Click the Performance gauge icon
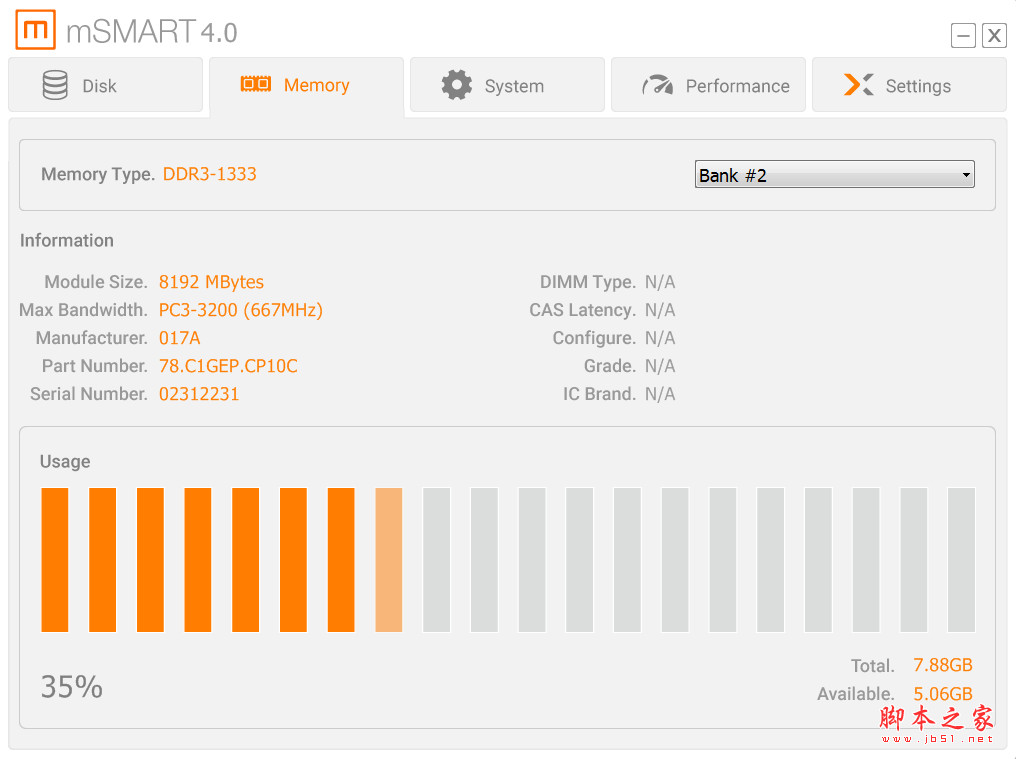1016x759 pixels. coord(658,85)
